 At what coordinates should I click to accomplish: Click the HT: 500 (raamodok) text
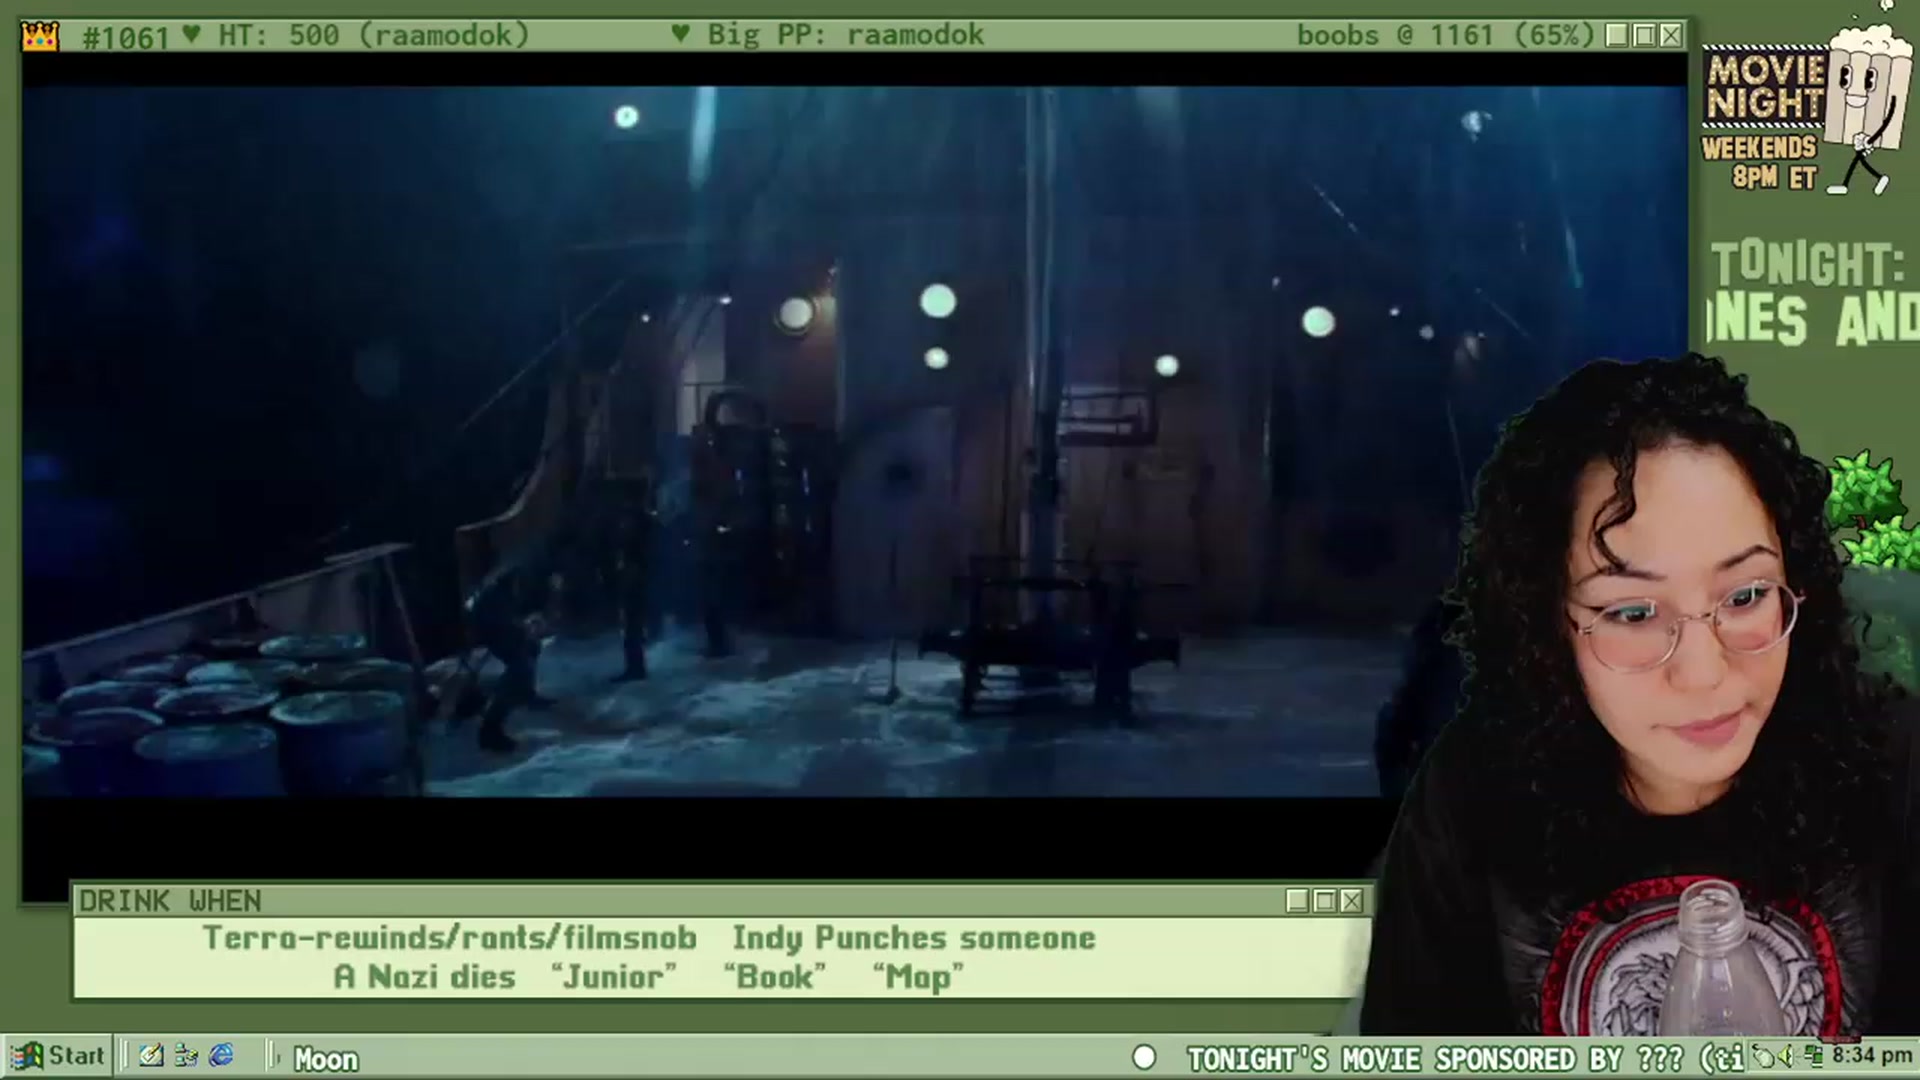(x=373, y=35)
